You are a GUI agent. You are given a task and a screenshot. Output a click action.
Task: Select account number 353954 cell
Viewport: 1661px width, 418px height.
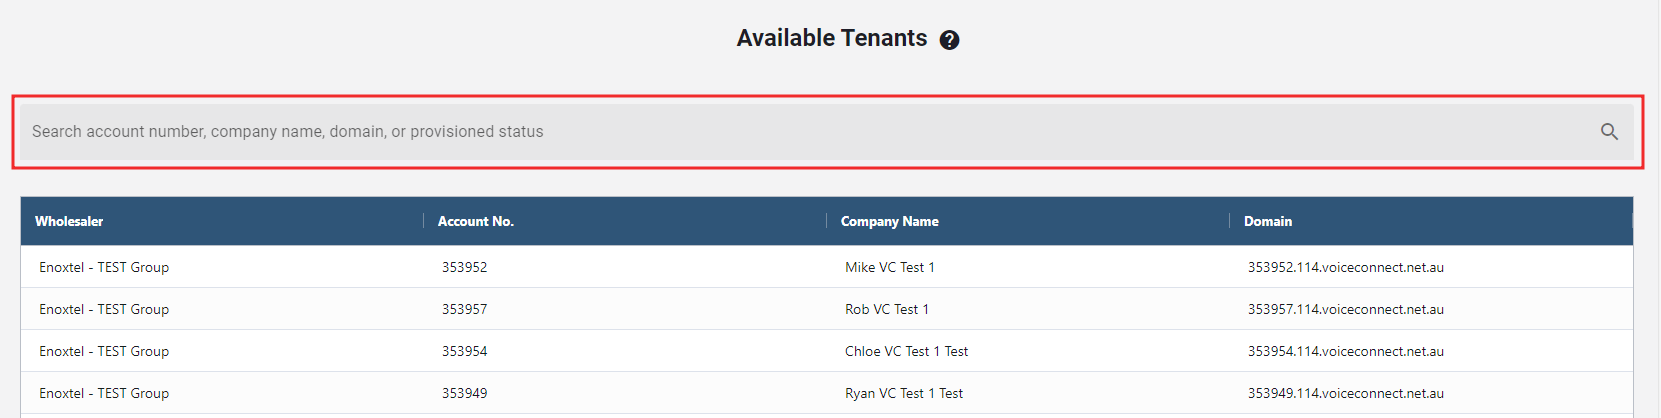tap(465, 351)
